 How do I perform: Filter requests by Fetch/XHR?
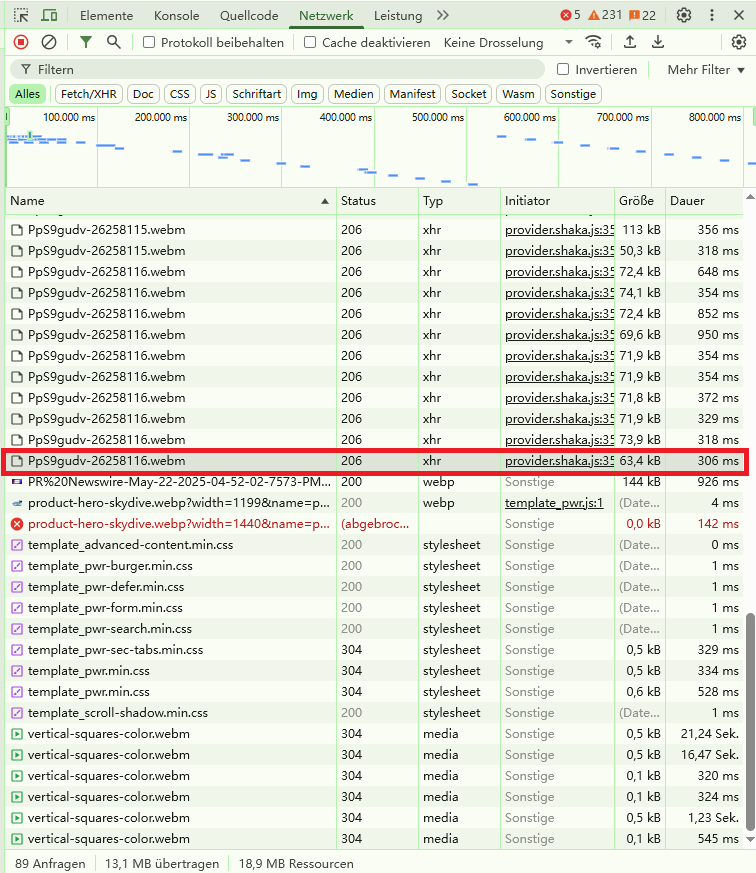90,94
